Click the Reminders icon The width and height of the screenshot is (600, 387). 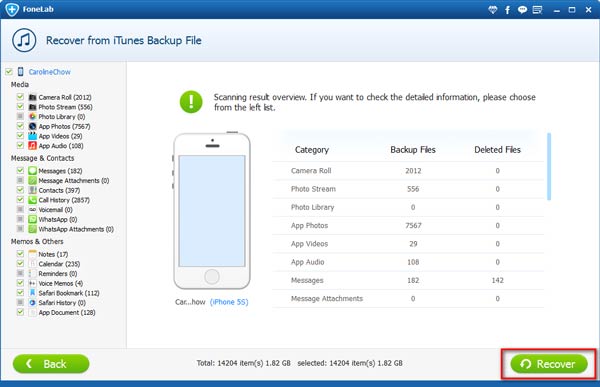pyautogui.click(x=33, y=273)
